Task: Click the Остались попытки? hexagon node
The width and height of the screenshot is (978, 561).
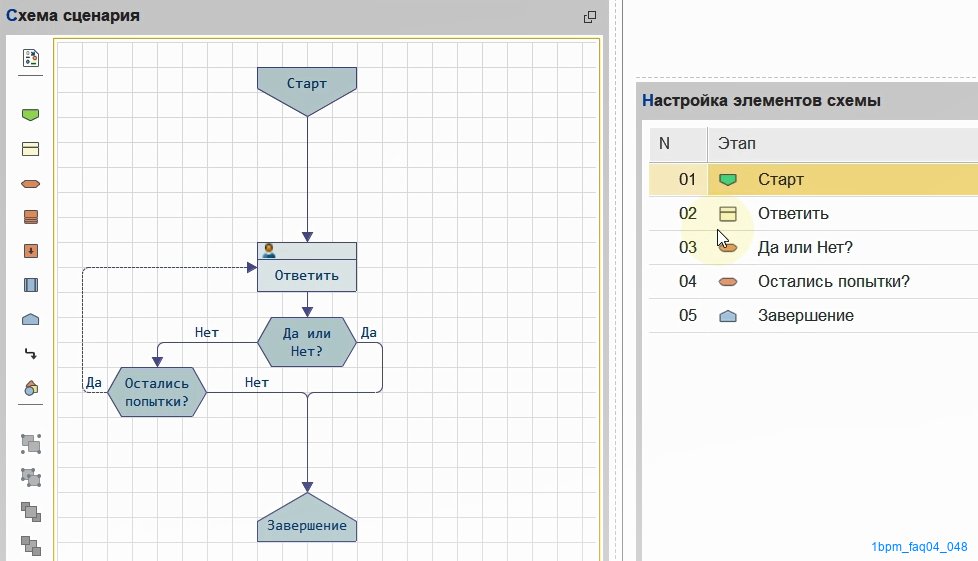Action: 157,392
